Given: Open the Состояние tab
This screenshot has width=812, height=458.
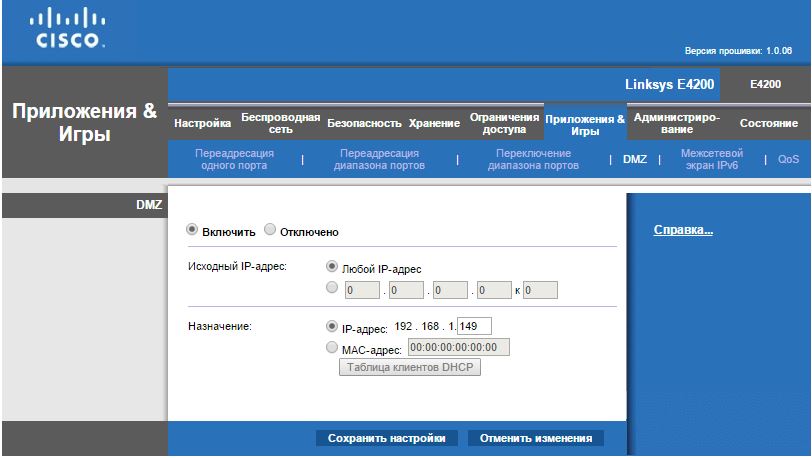Looking at the screenshot, I should tap(768, 124).
